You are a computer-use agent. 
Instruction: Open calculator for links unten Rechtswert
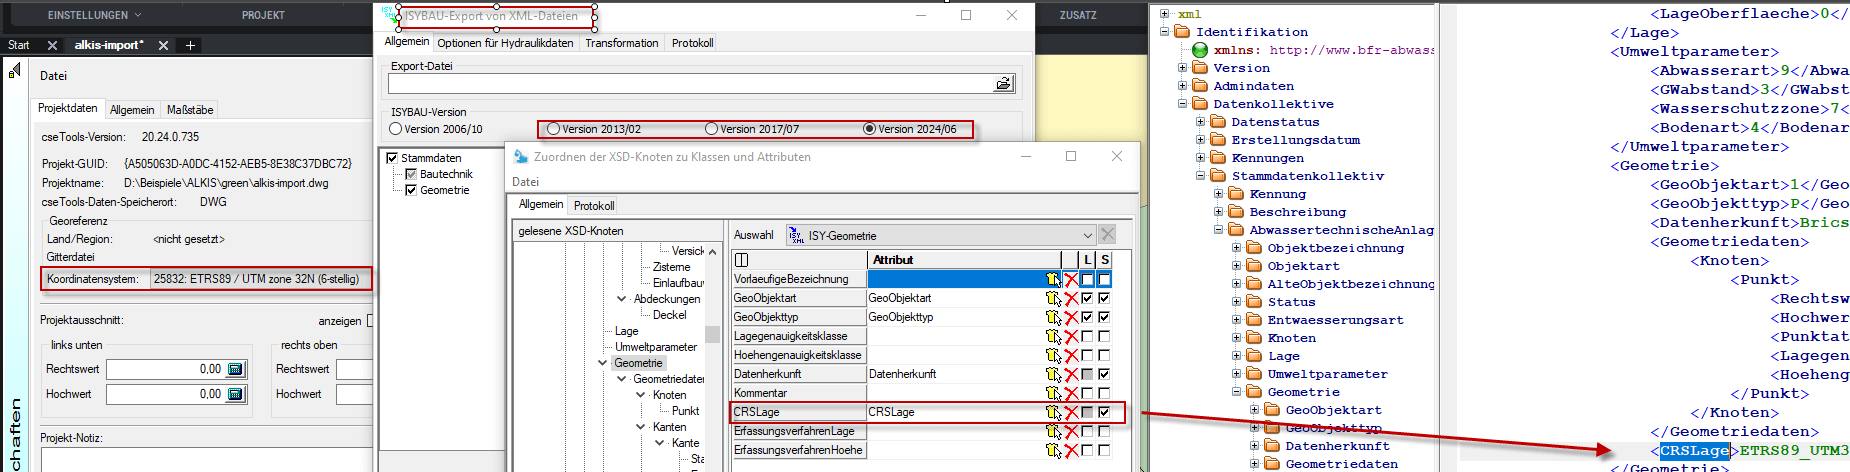click(235, 369)
